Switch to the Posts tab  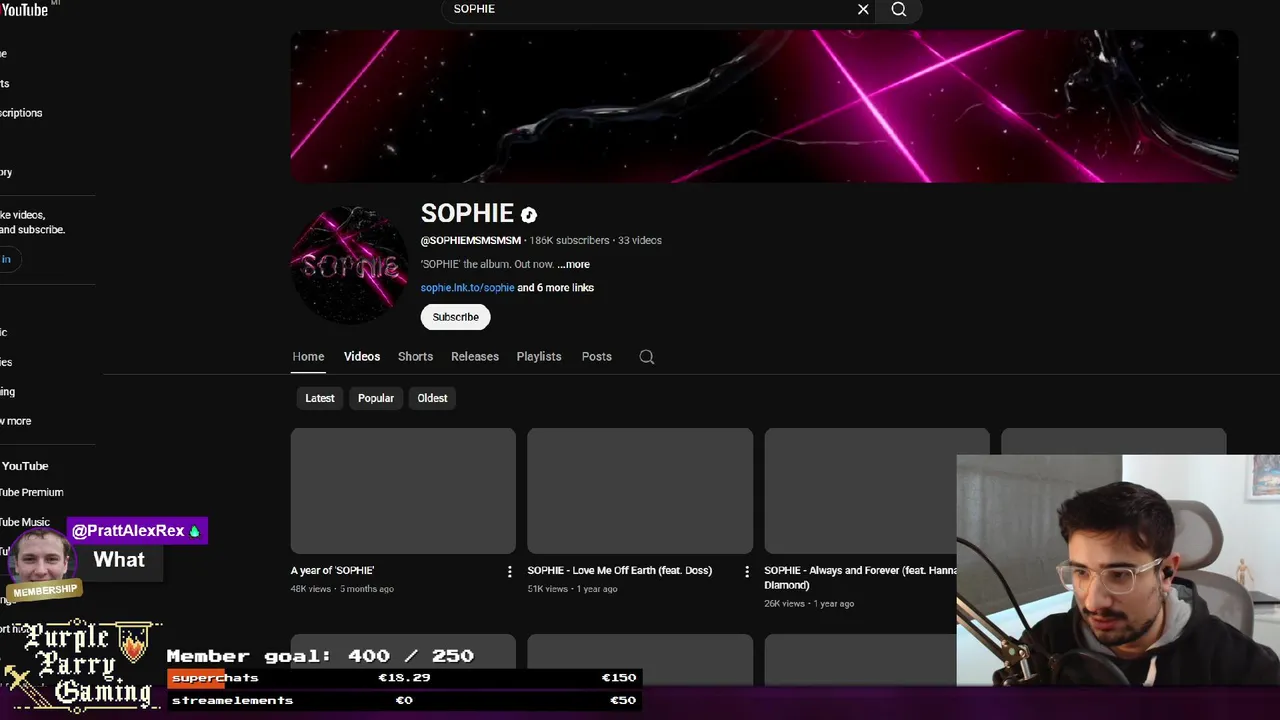tap(597, 356)
